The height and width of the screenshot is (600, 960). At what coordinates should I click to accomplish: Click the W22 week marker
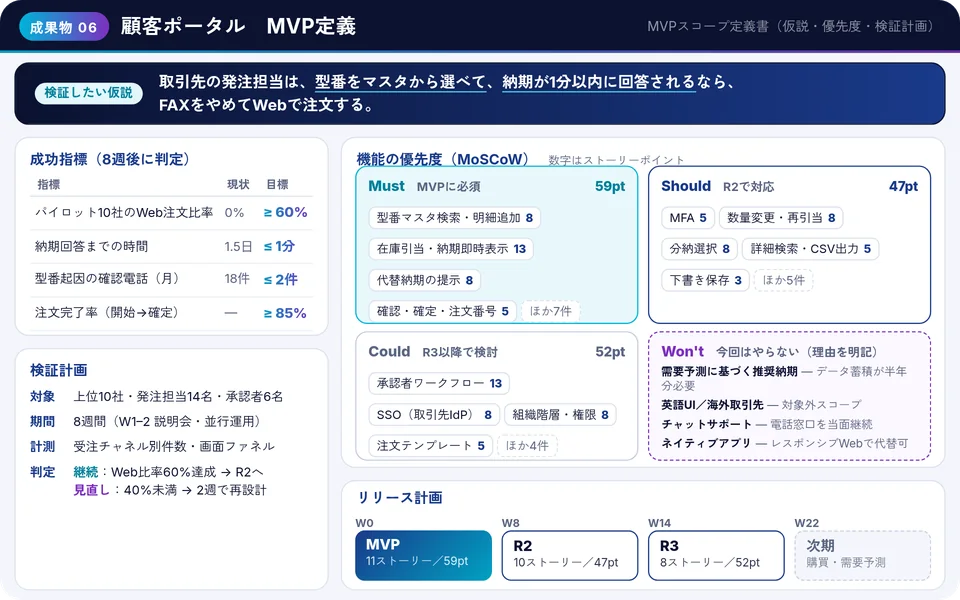coord(806,523)
